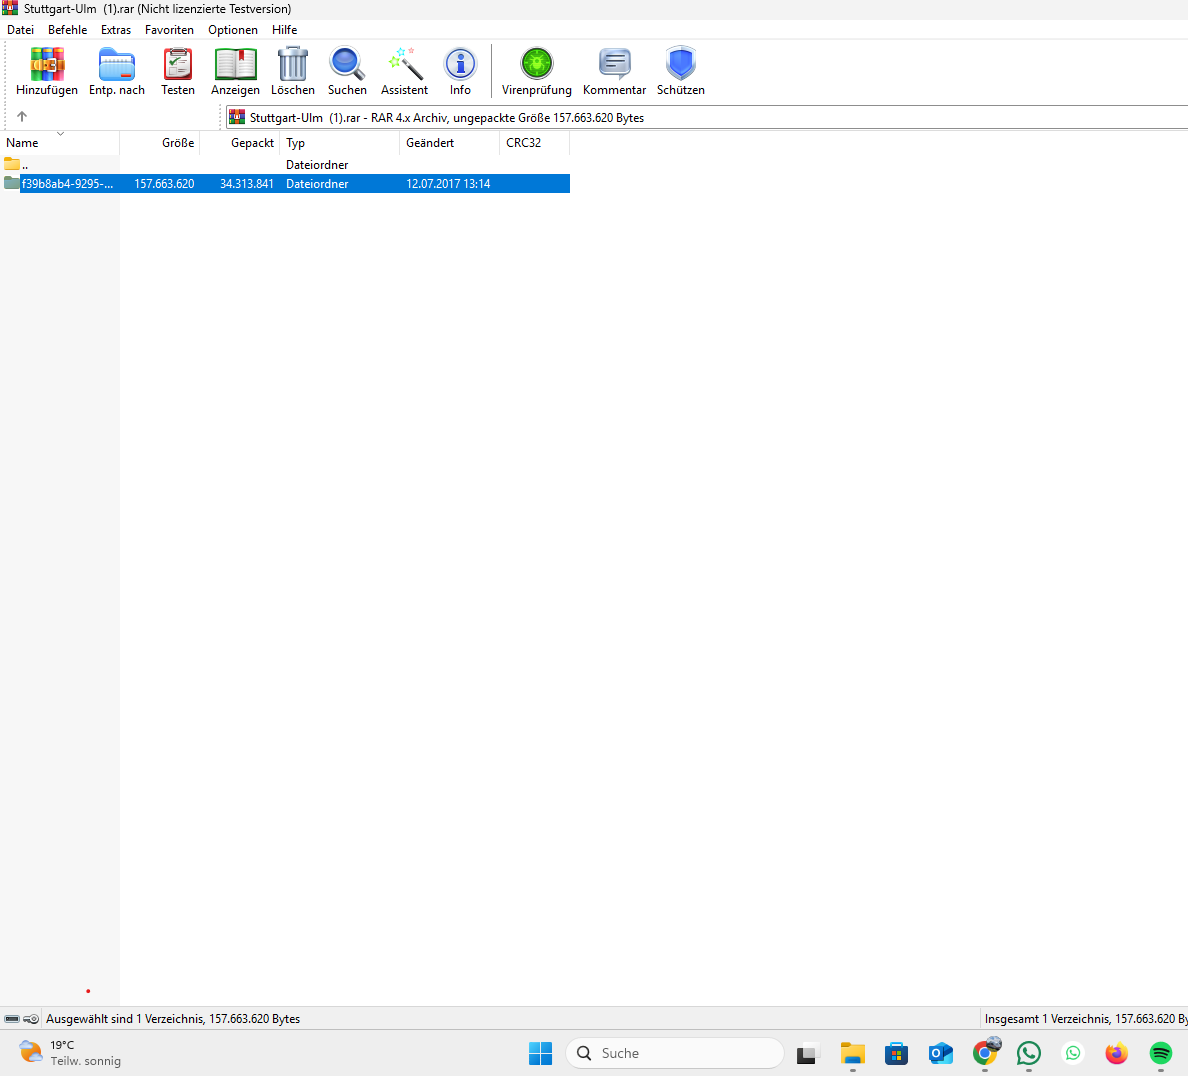Open Microsoft Store from taskbar
The image size is (1188, 1076).
(896, 1053)
